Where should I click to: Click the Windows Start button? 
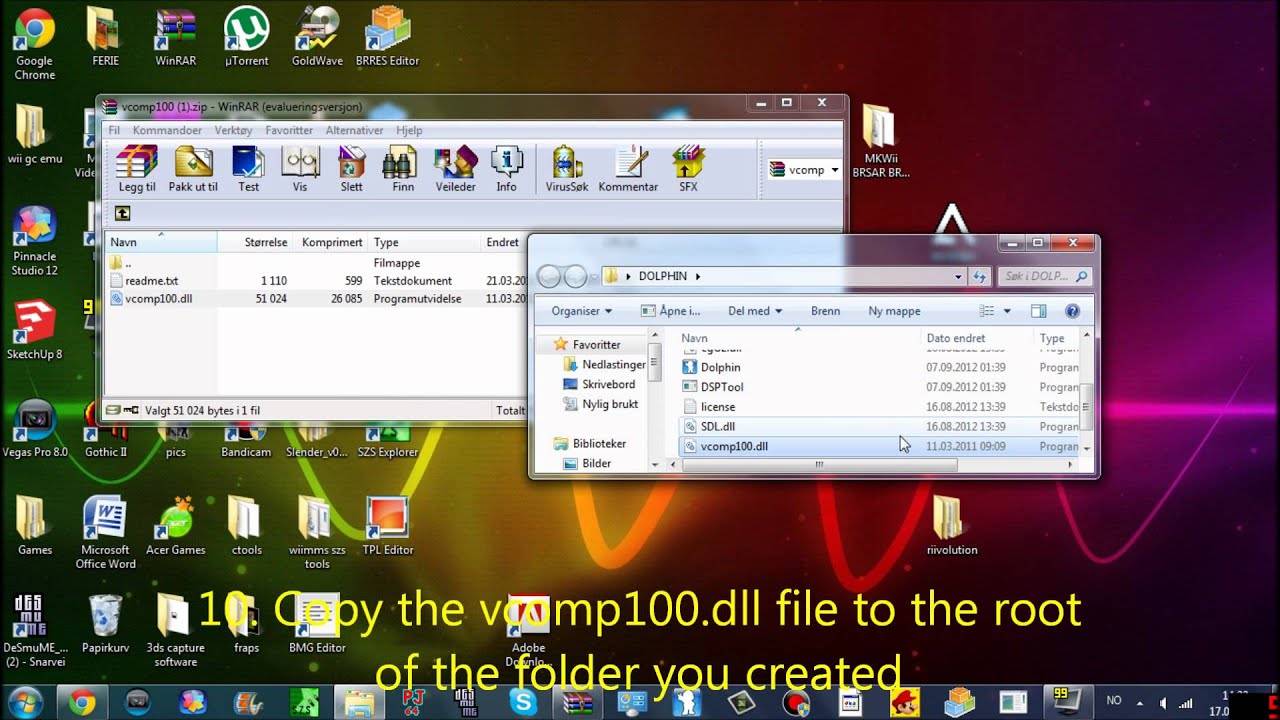point(26,702)
